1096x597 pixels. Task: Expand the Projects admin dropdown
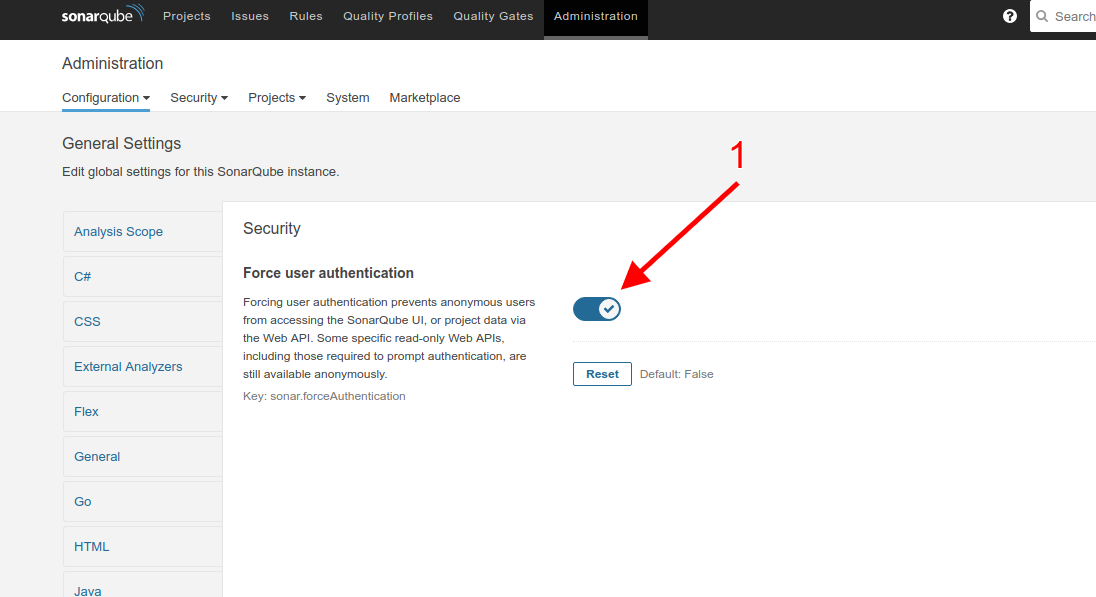tap(277, 98)
